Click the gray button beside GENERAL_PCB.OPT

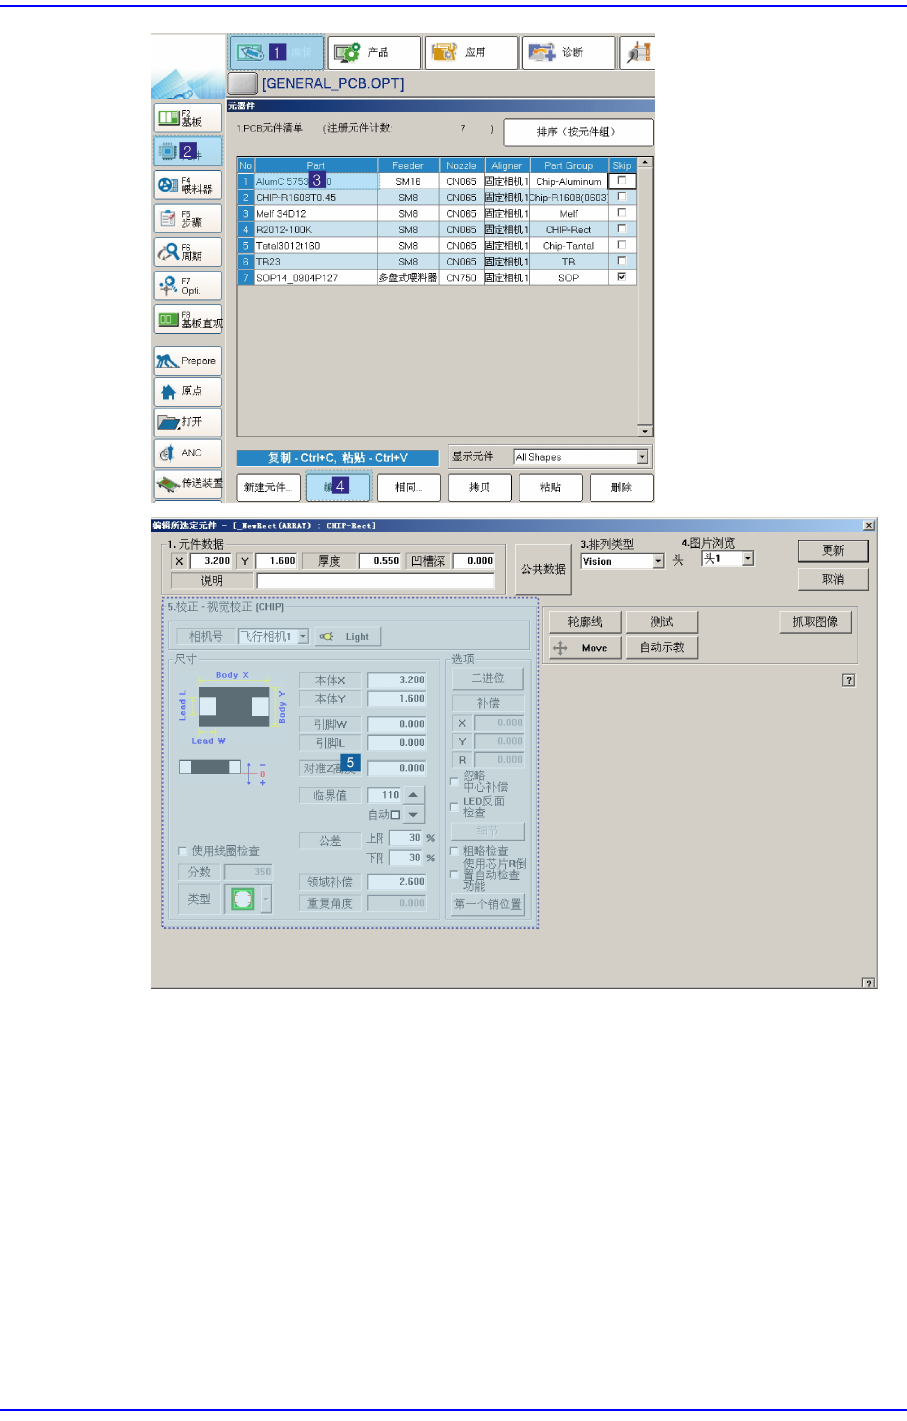243,83
